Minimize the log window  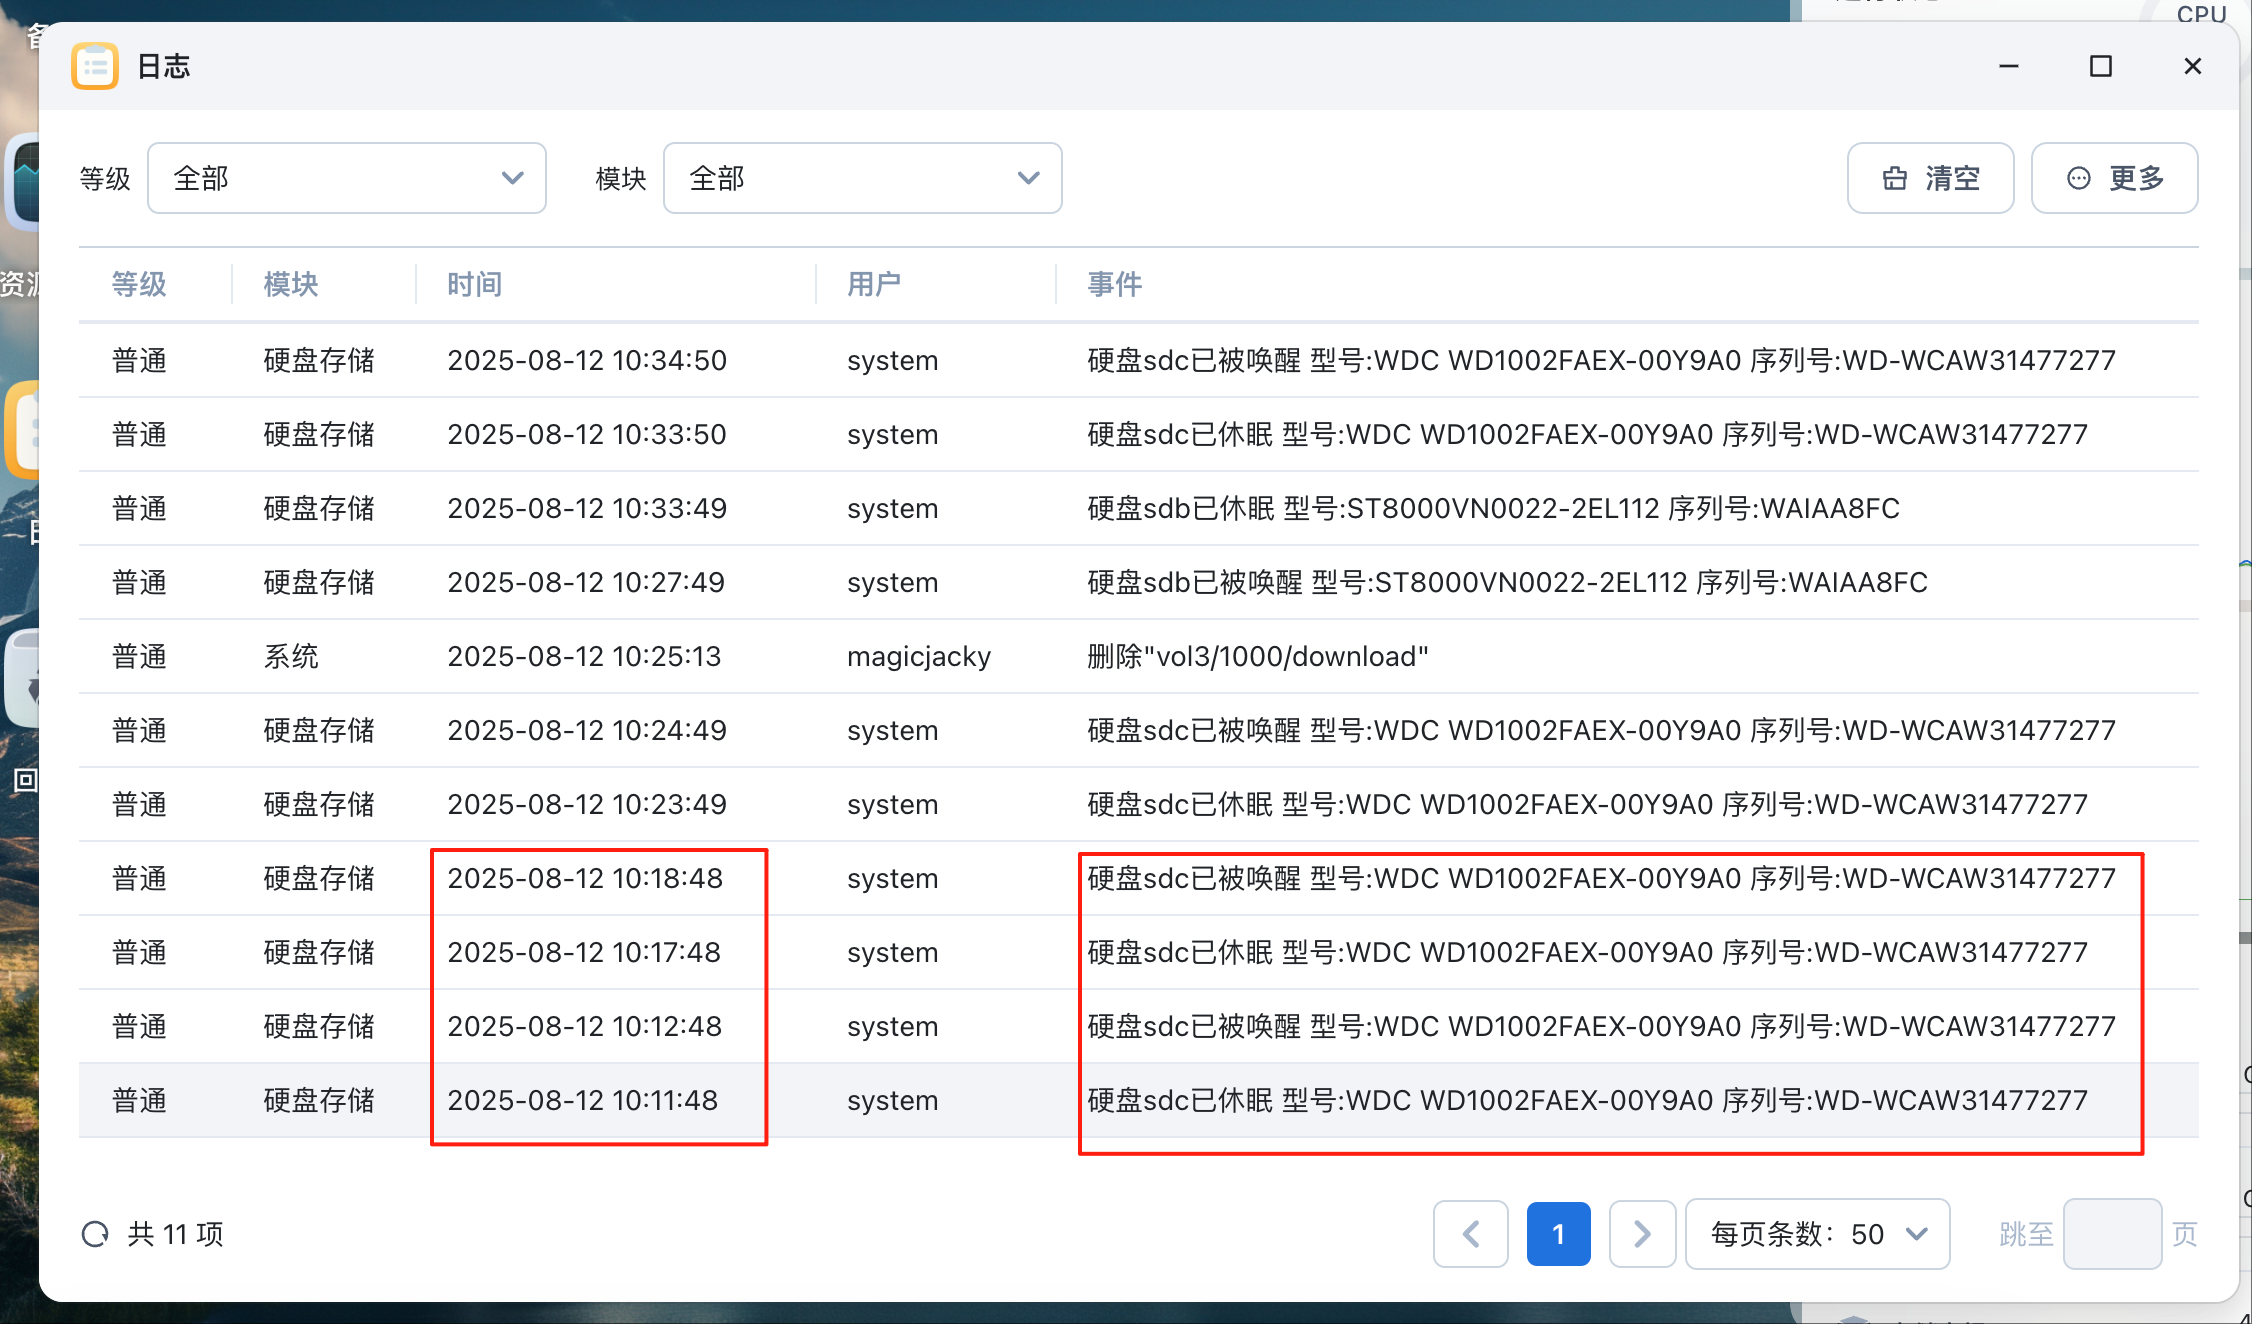pyautogui.click(x=2008, y=66)
